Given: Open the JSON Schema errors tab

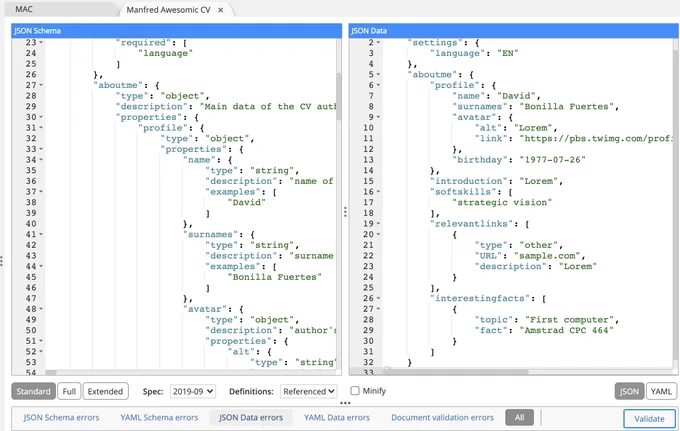Looking at the screenshot, I should point(61,418).
